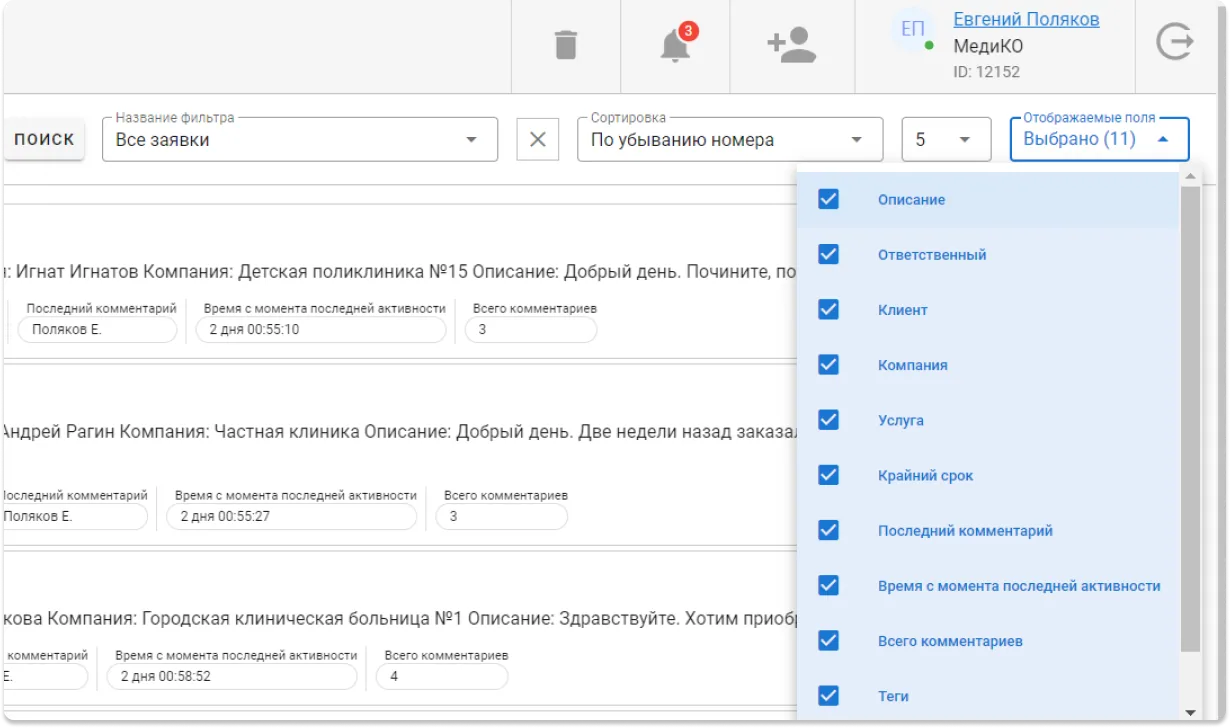The width and height of the screenshot is (1230, 728).
Task: Open Евгений Поляков profile link
Action: (1026, 19)
